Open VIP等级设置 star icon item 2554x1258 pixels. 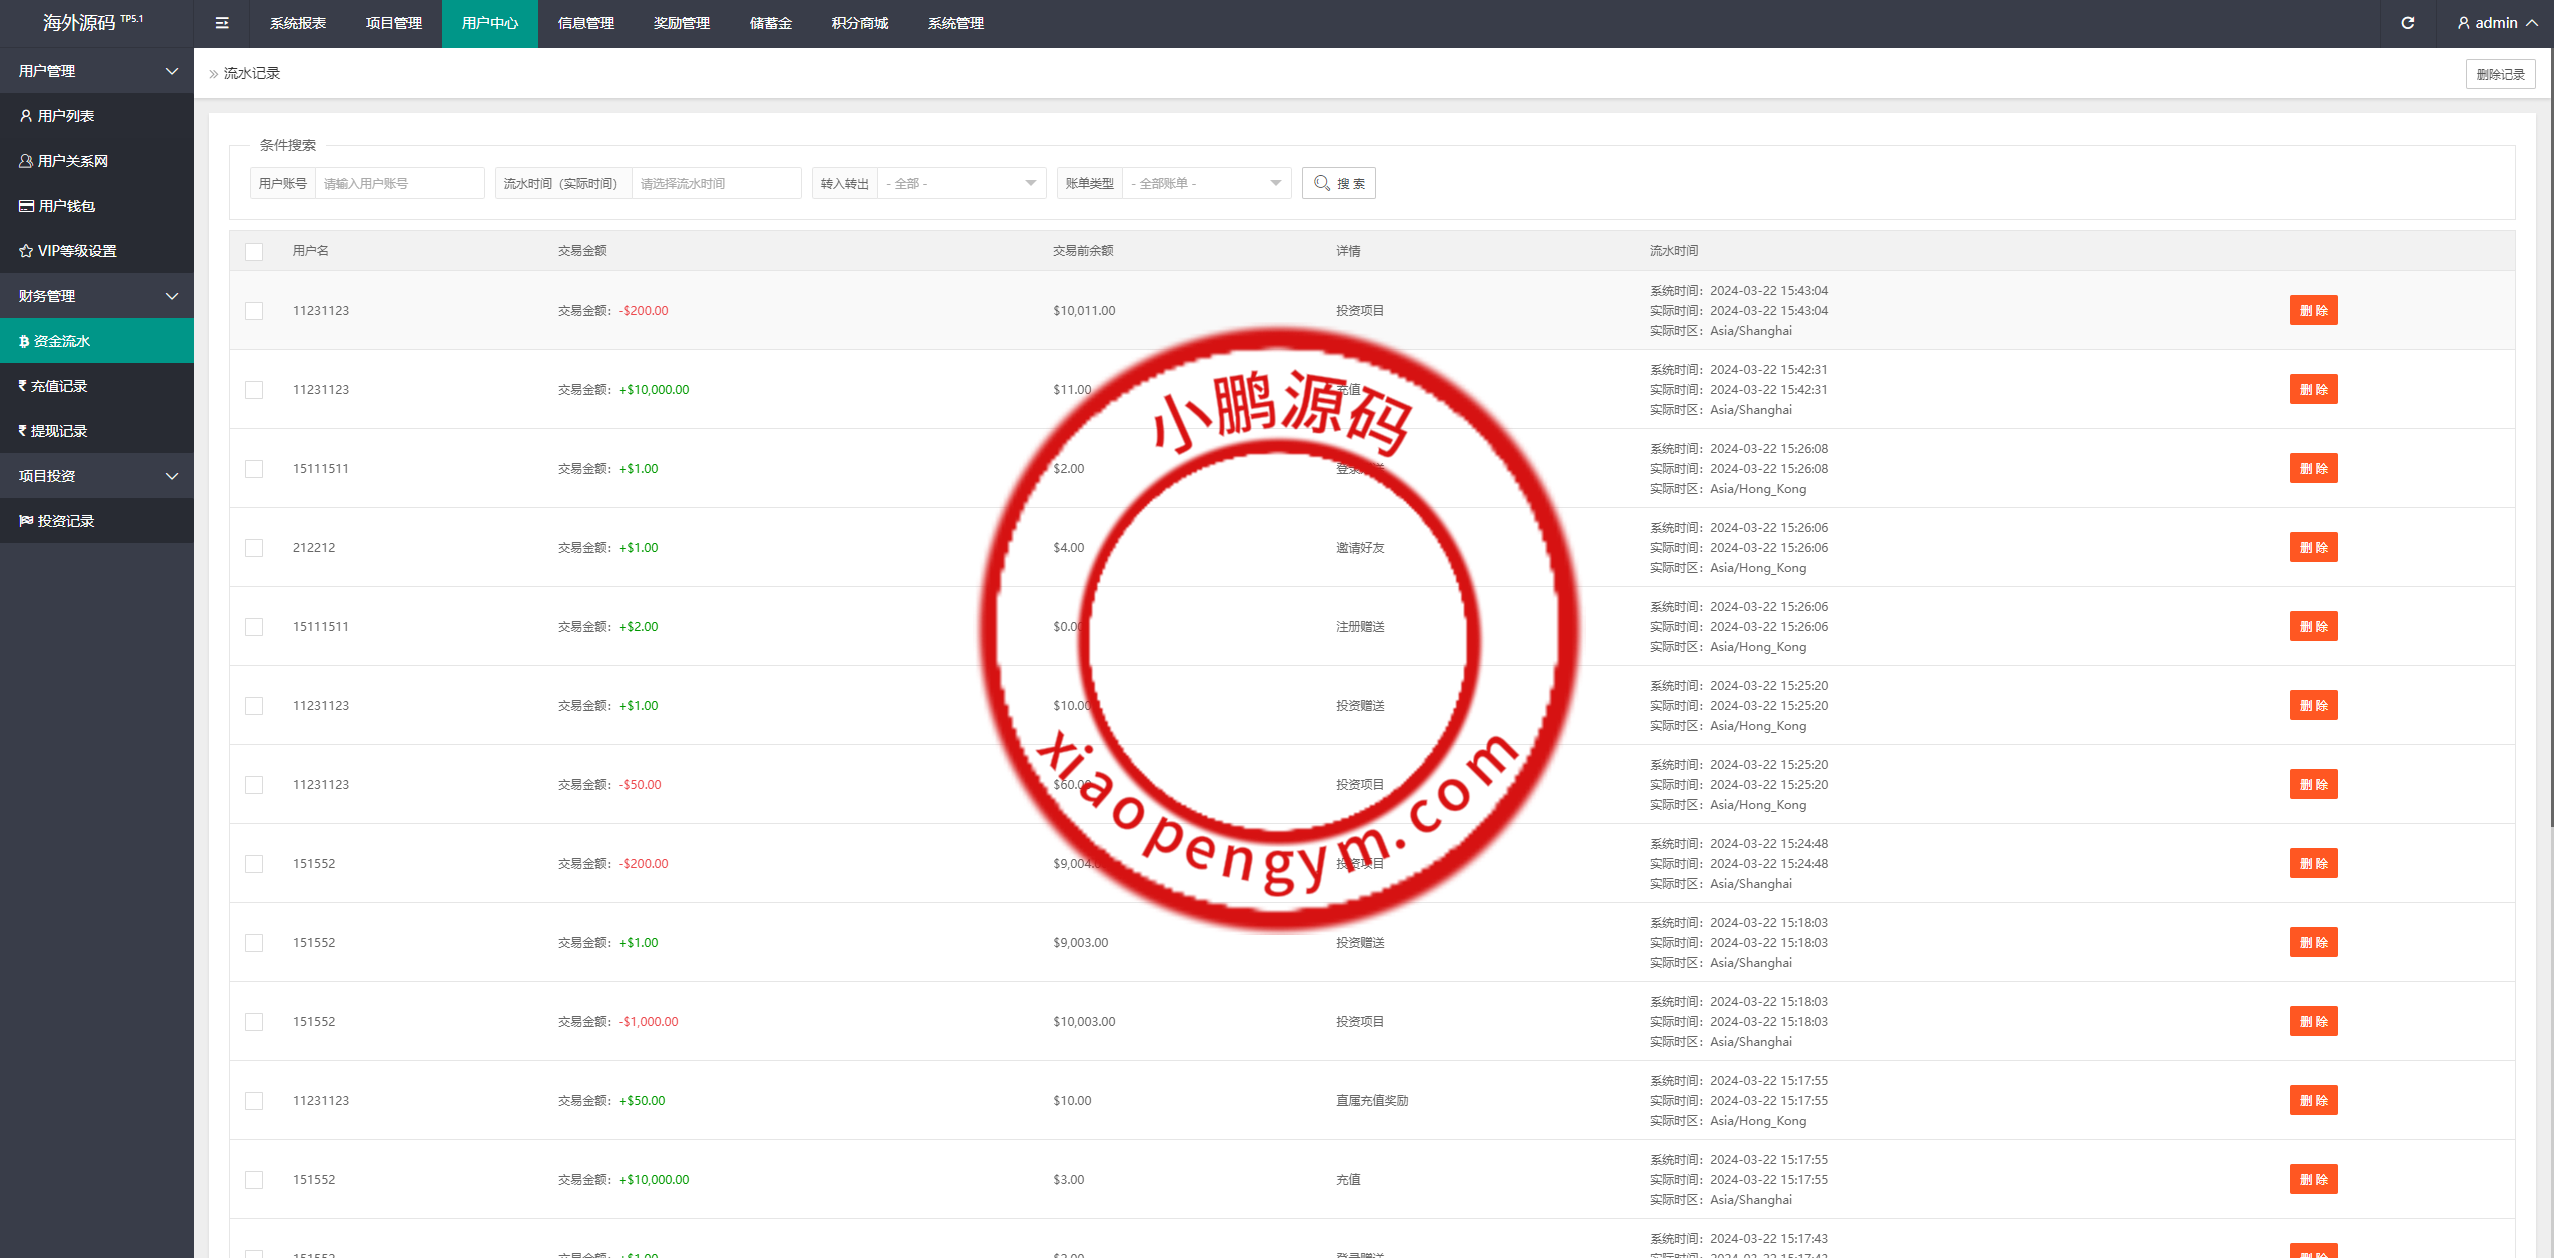click(x=76, y=251)
